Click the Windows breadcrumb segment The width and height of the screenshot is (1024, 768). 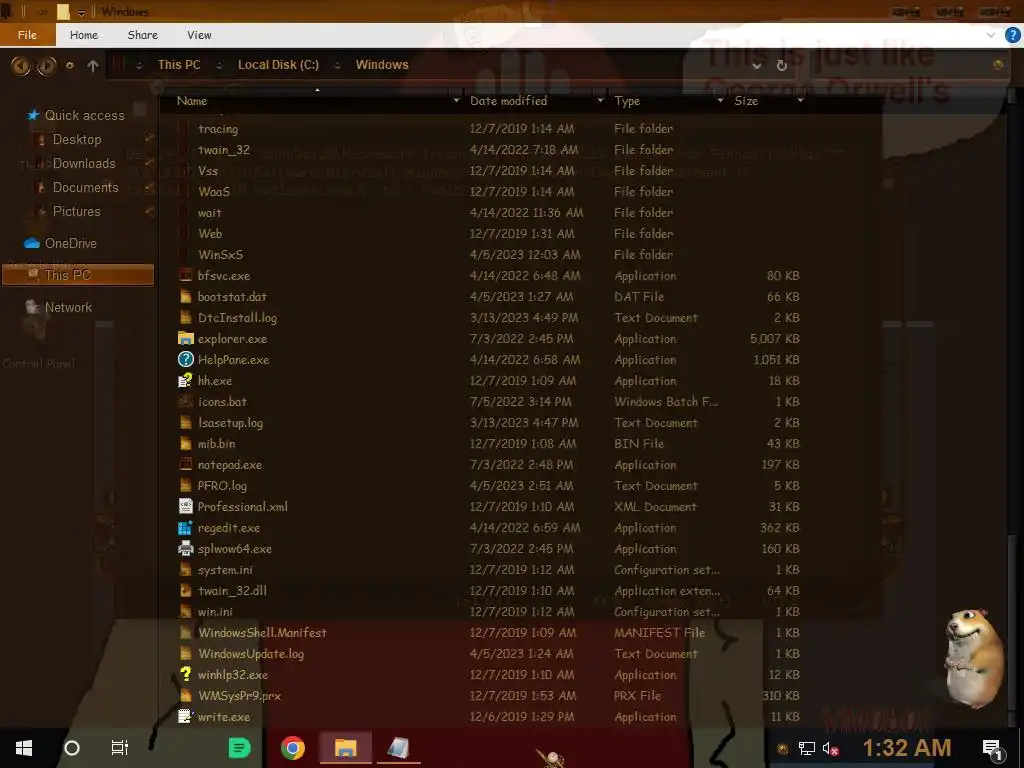pyautogui.click(x=382, y=65)
